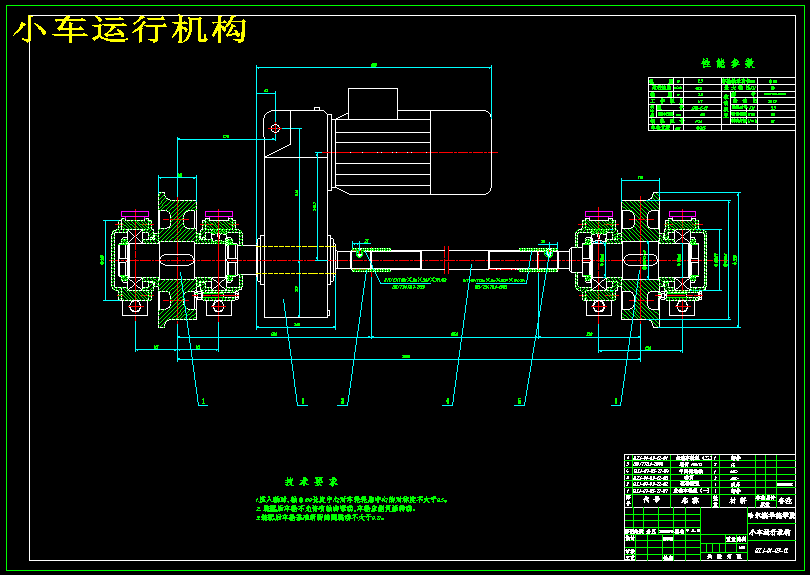810x575 pixels.
Task: Click the drawing number cell in title block
Action: tap(771, 551)
